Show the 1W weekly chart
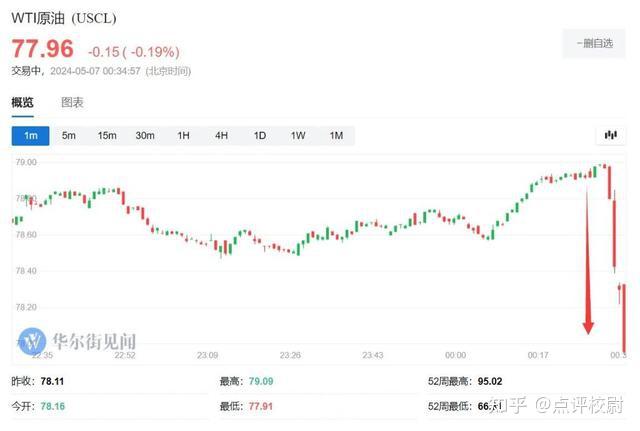The image size is (640, 431). click(x=298, y=136)
